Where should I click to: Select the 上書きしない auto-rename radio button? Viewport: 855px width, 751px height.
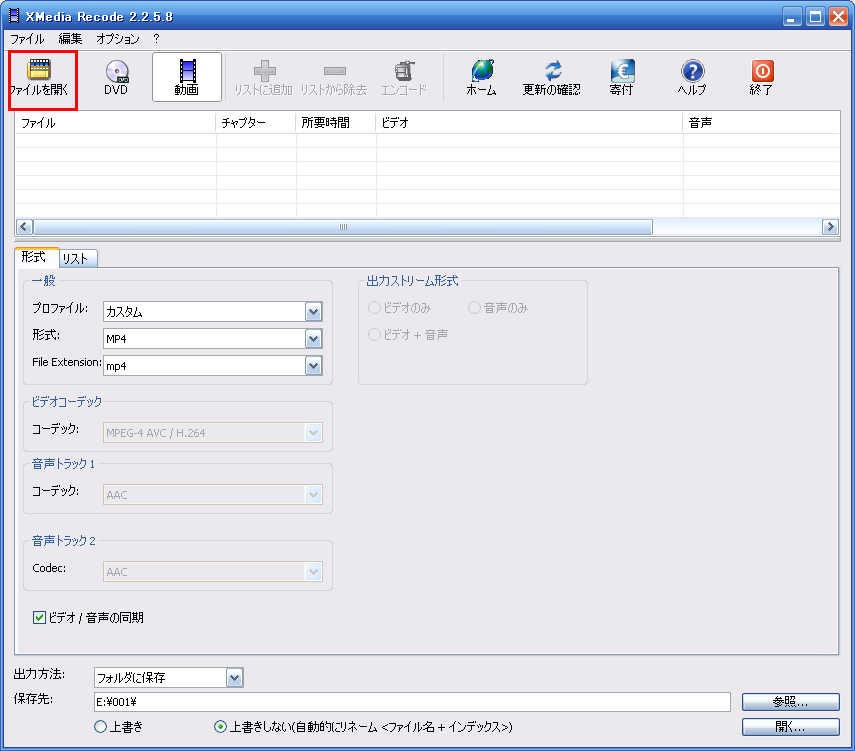click(x=220, y=726)
